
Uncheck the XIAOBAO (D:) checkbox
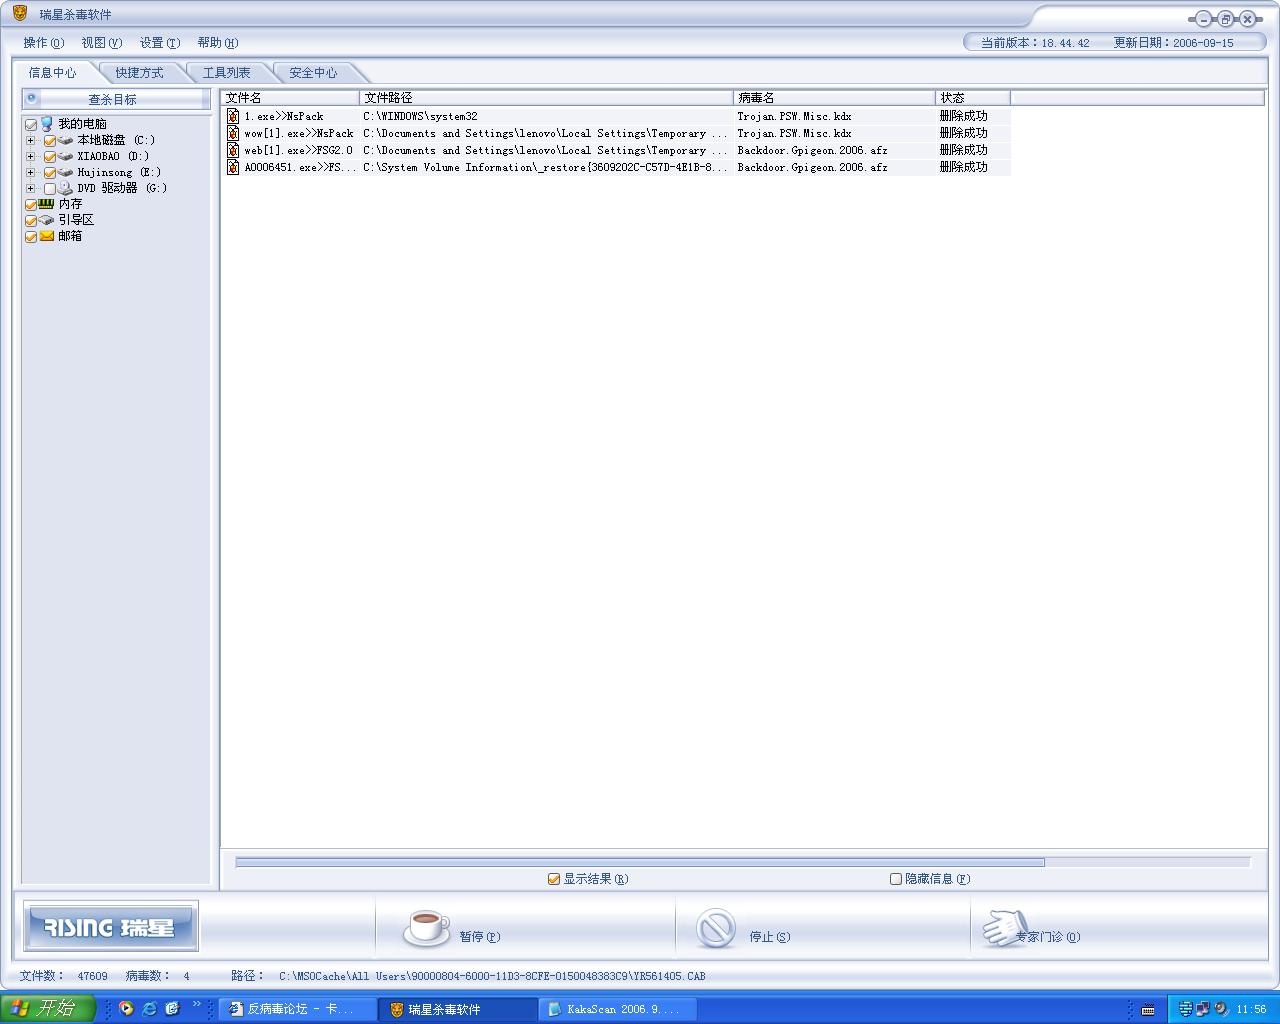coord(50,157)
